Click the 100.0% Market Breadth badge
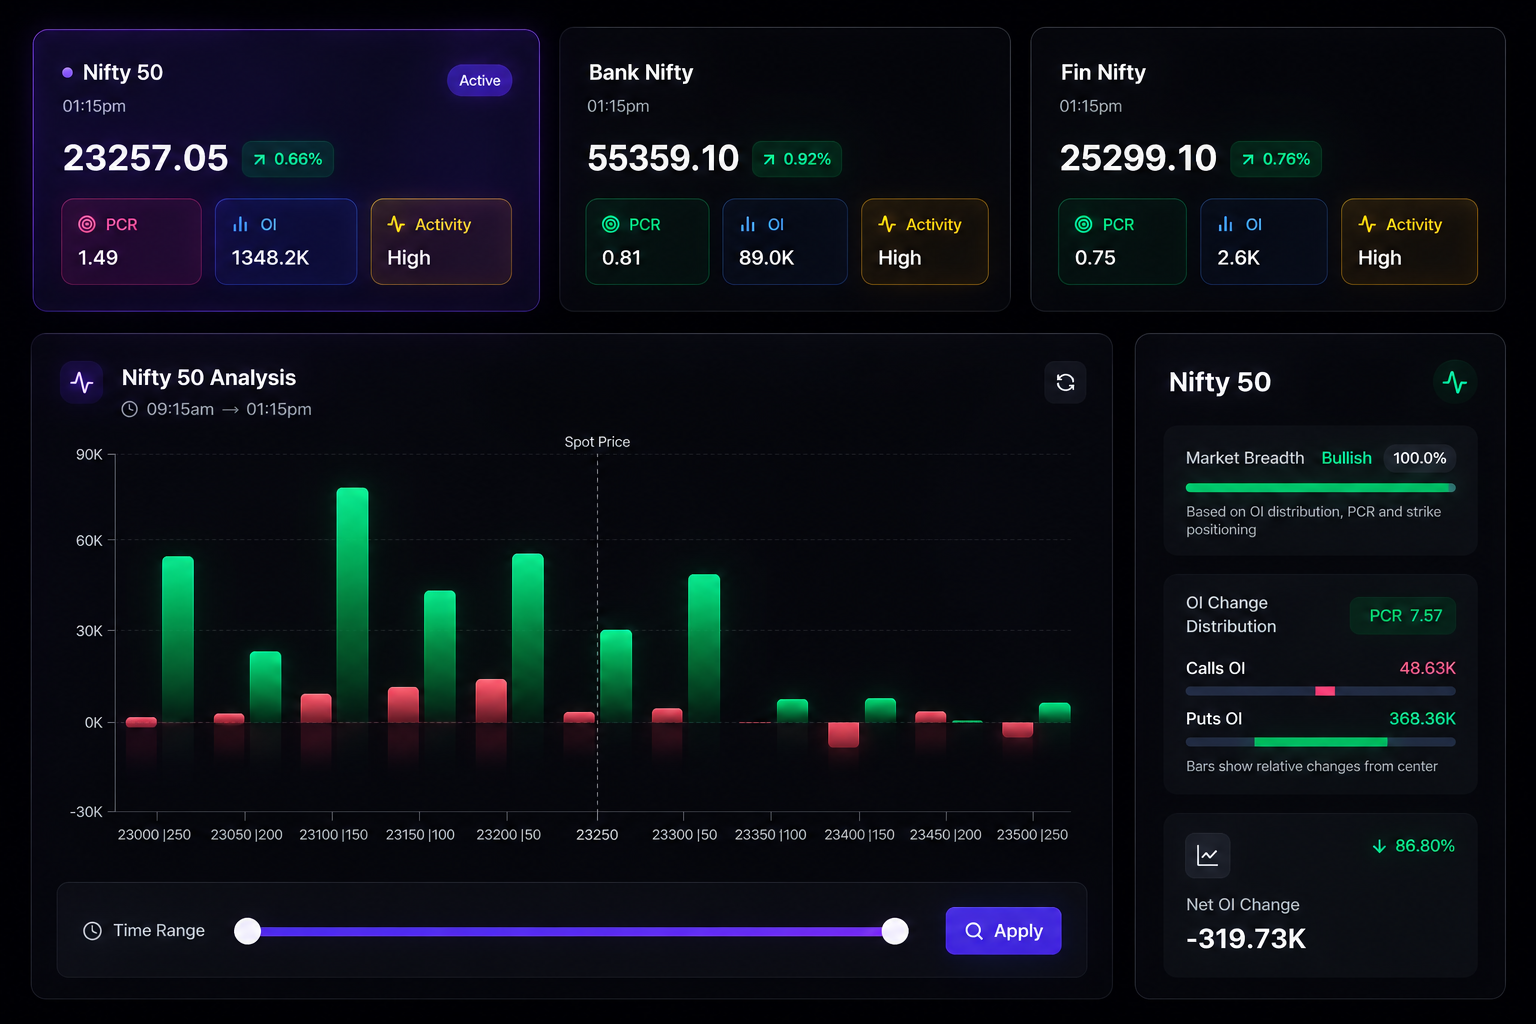 1420,458
